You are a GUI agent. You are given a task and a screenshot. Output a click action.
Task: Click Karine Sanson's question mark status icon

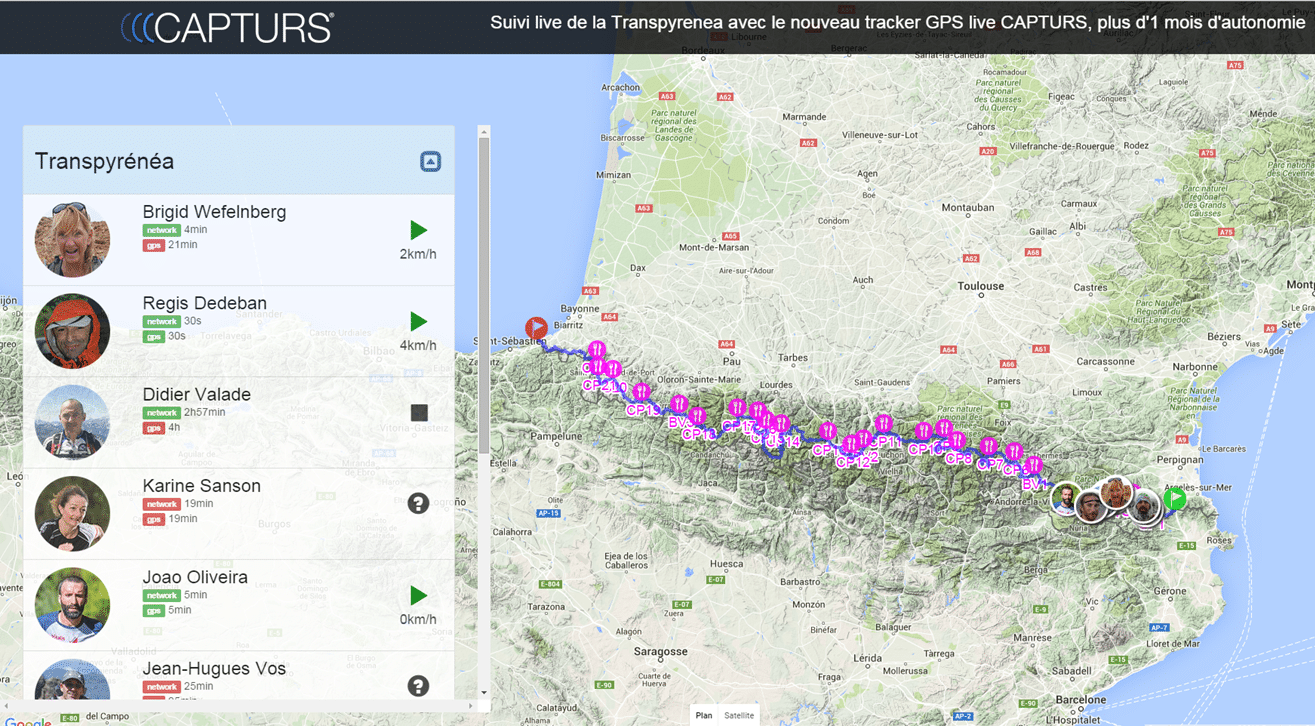coord(418,503)
